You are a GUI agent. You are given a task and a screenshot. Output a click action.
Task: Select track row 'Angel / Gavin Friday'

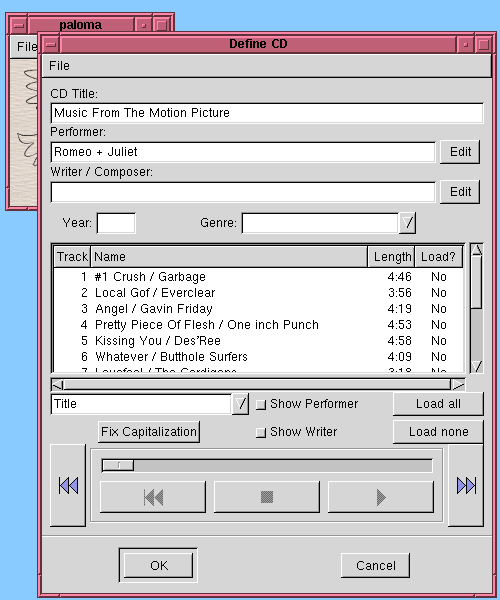pyautogui.click(x=259, y=309)
